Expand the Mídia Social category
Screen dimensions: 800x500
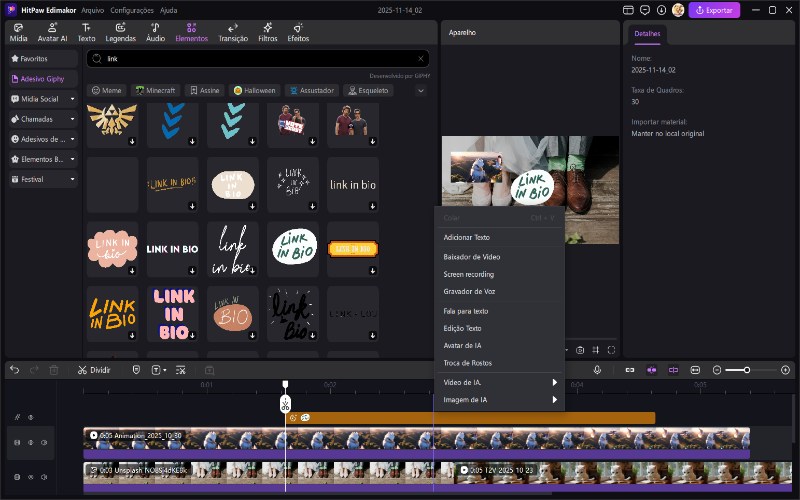pos(73,99)
